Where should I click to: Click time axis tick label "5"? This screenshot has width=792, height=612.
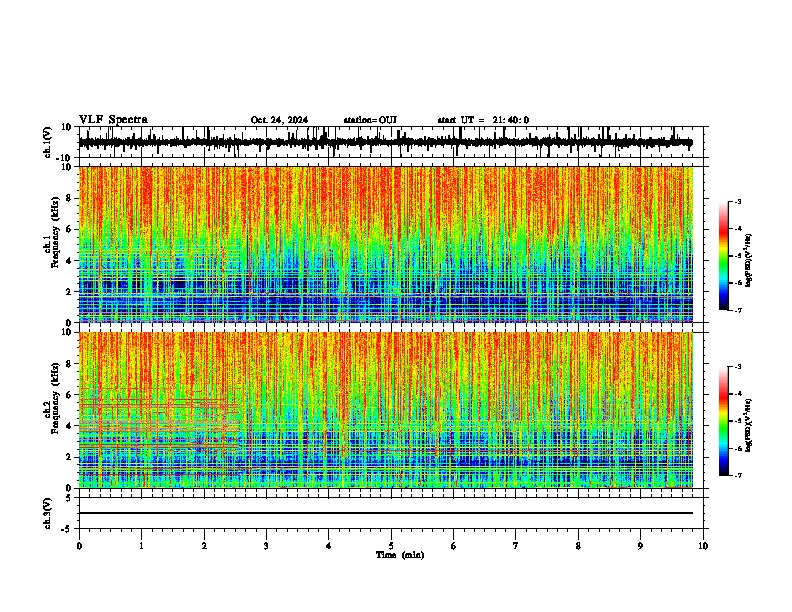(391, 546)
